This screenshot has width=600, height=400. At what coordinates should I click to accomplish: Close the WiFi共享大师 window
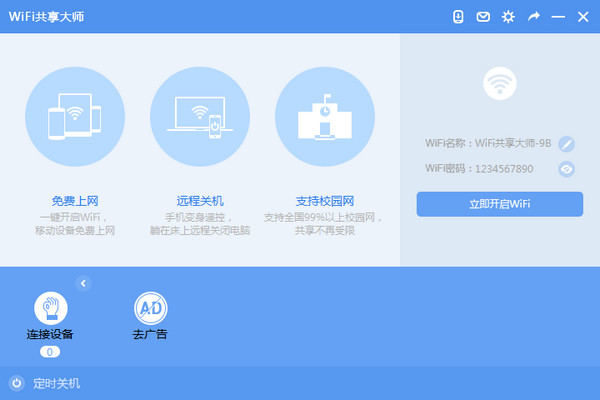click(x=583, y=17)
